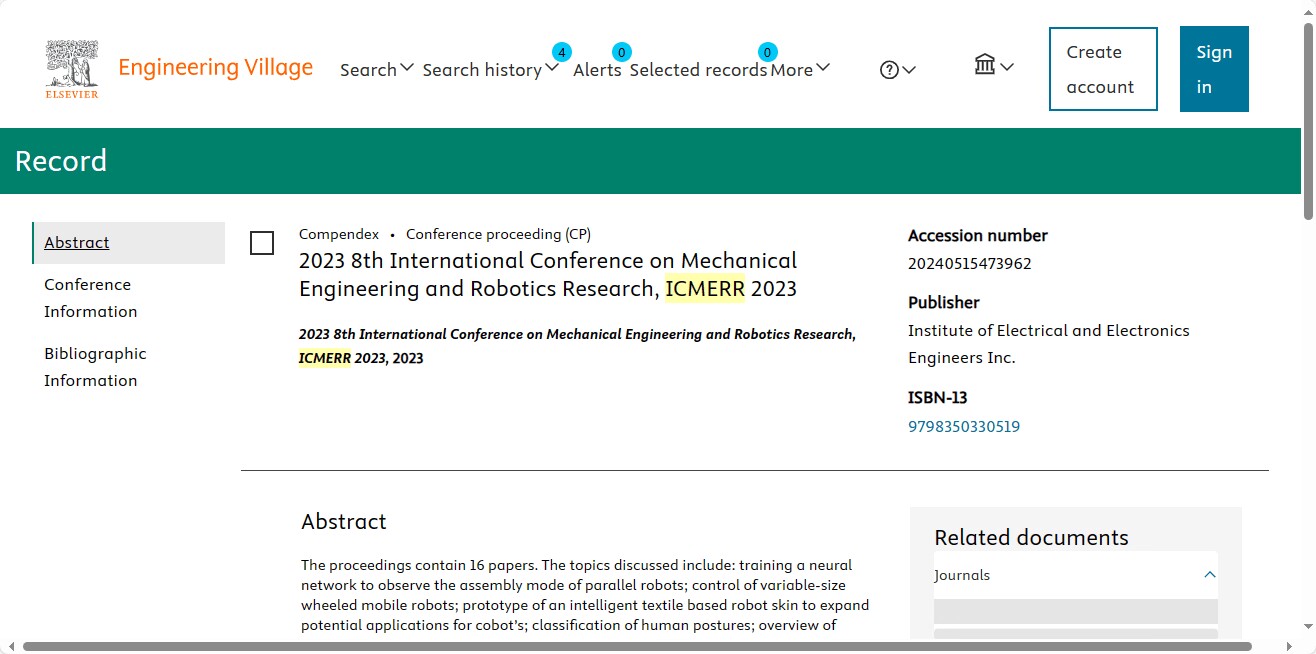Click the Engineering Village home link
This screenshot has width=1316, height=654.
pos(215,68)
